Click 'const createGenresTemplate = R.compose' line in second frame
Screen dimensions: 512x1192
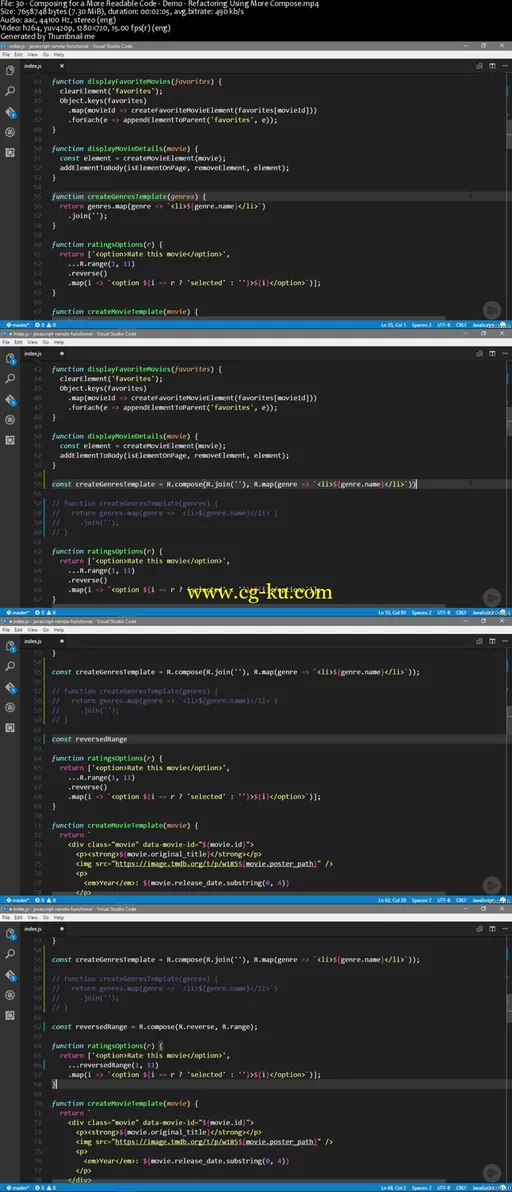pyautogui.click(x=235, y=484)
